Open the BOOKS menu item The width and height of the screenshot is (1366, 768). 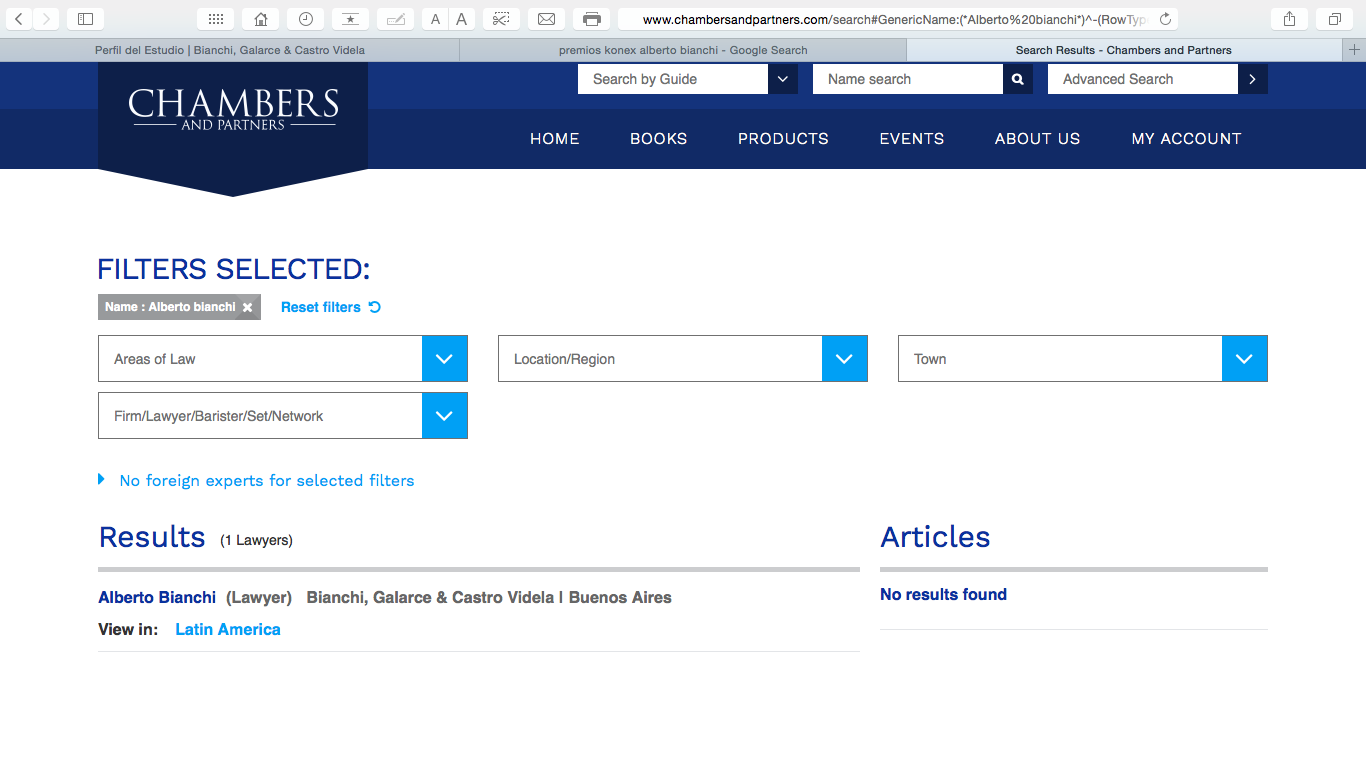point(659,139)
